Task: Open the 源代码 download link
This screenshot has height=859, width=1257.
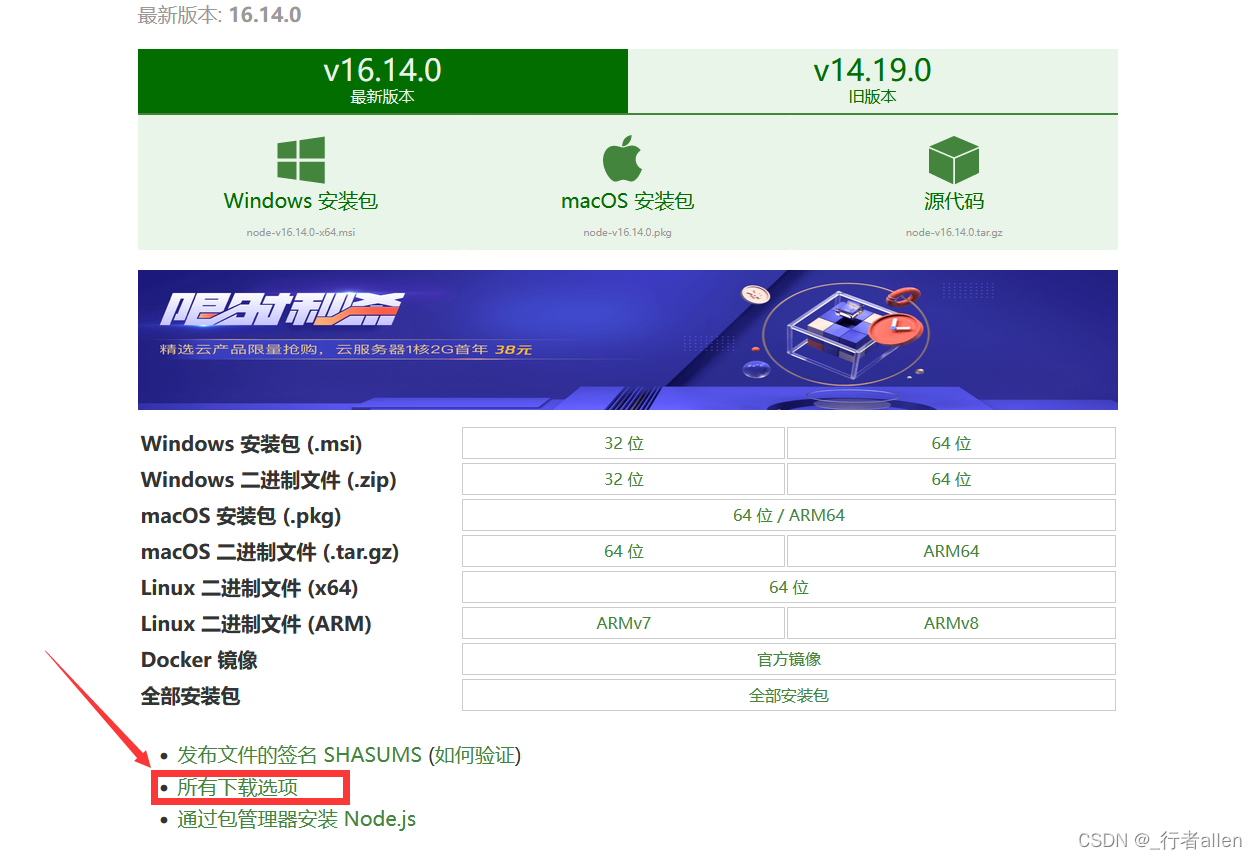Action: click(954, 201)
